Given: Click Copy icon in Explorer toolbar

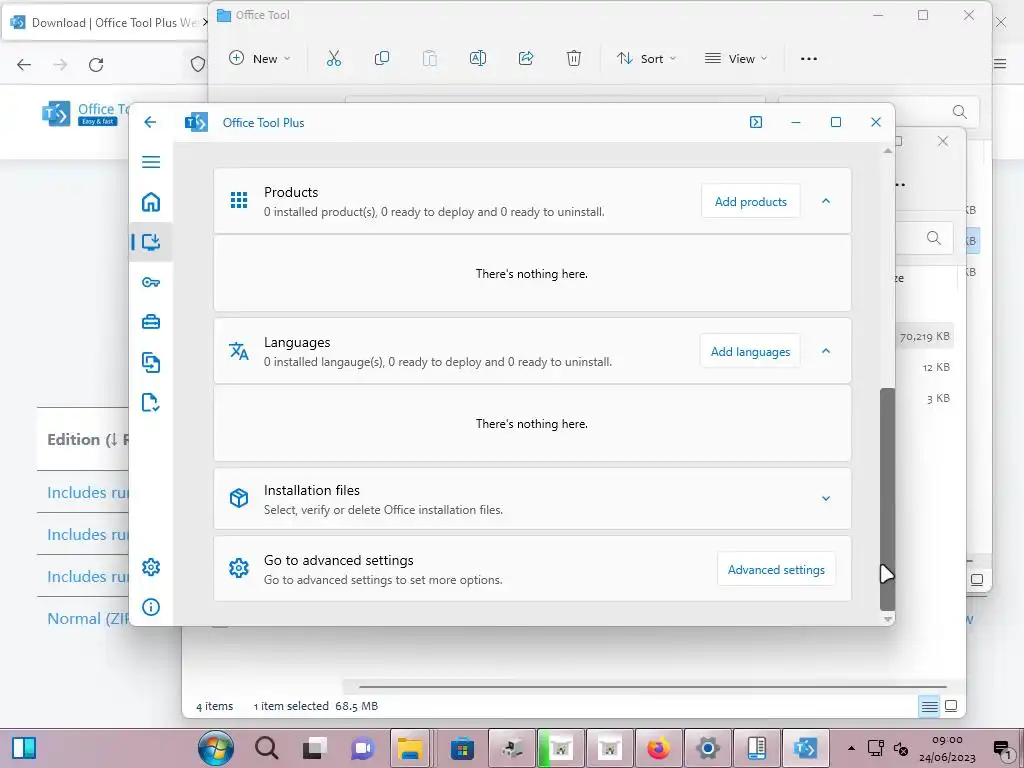Looking at the screenshot, I should click(382, 59).
